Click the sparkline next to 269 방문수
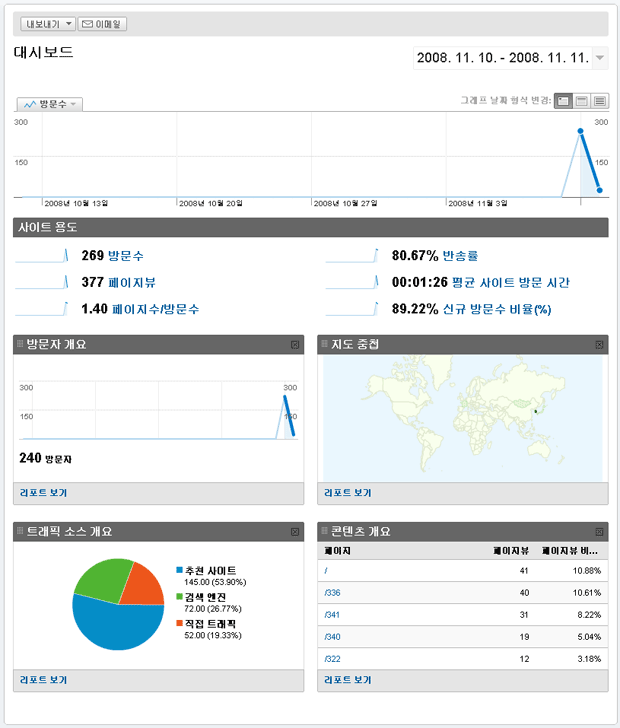The width and height of the screenshot is (620, 728). (x=42, y=256)
